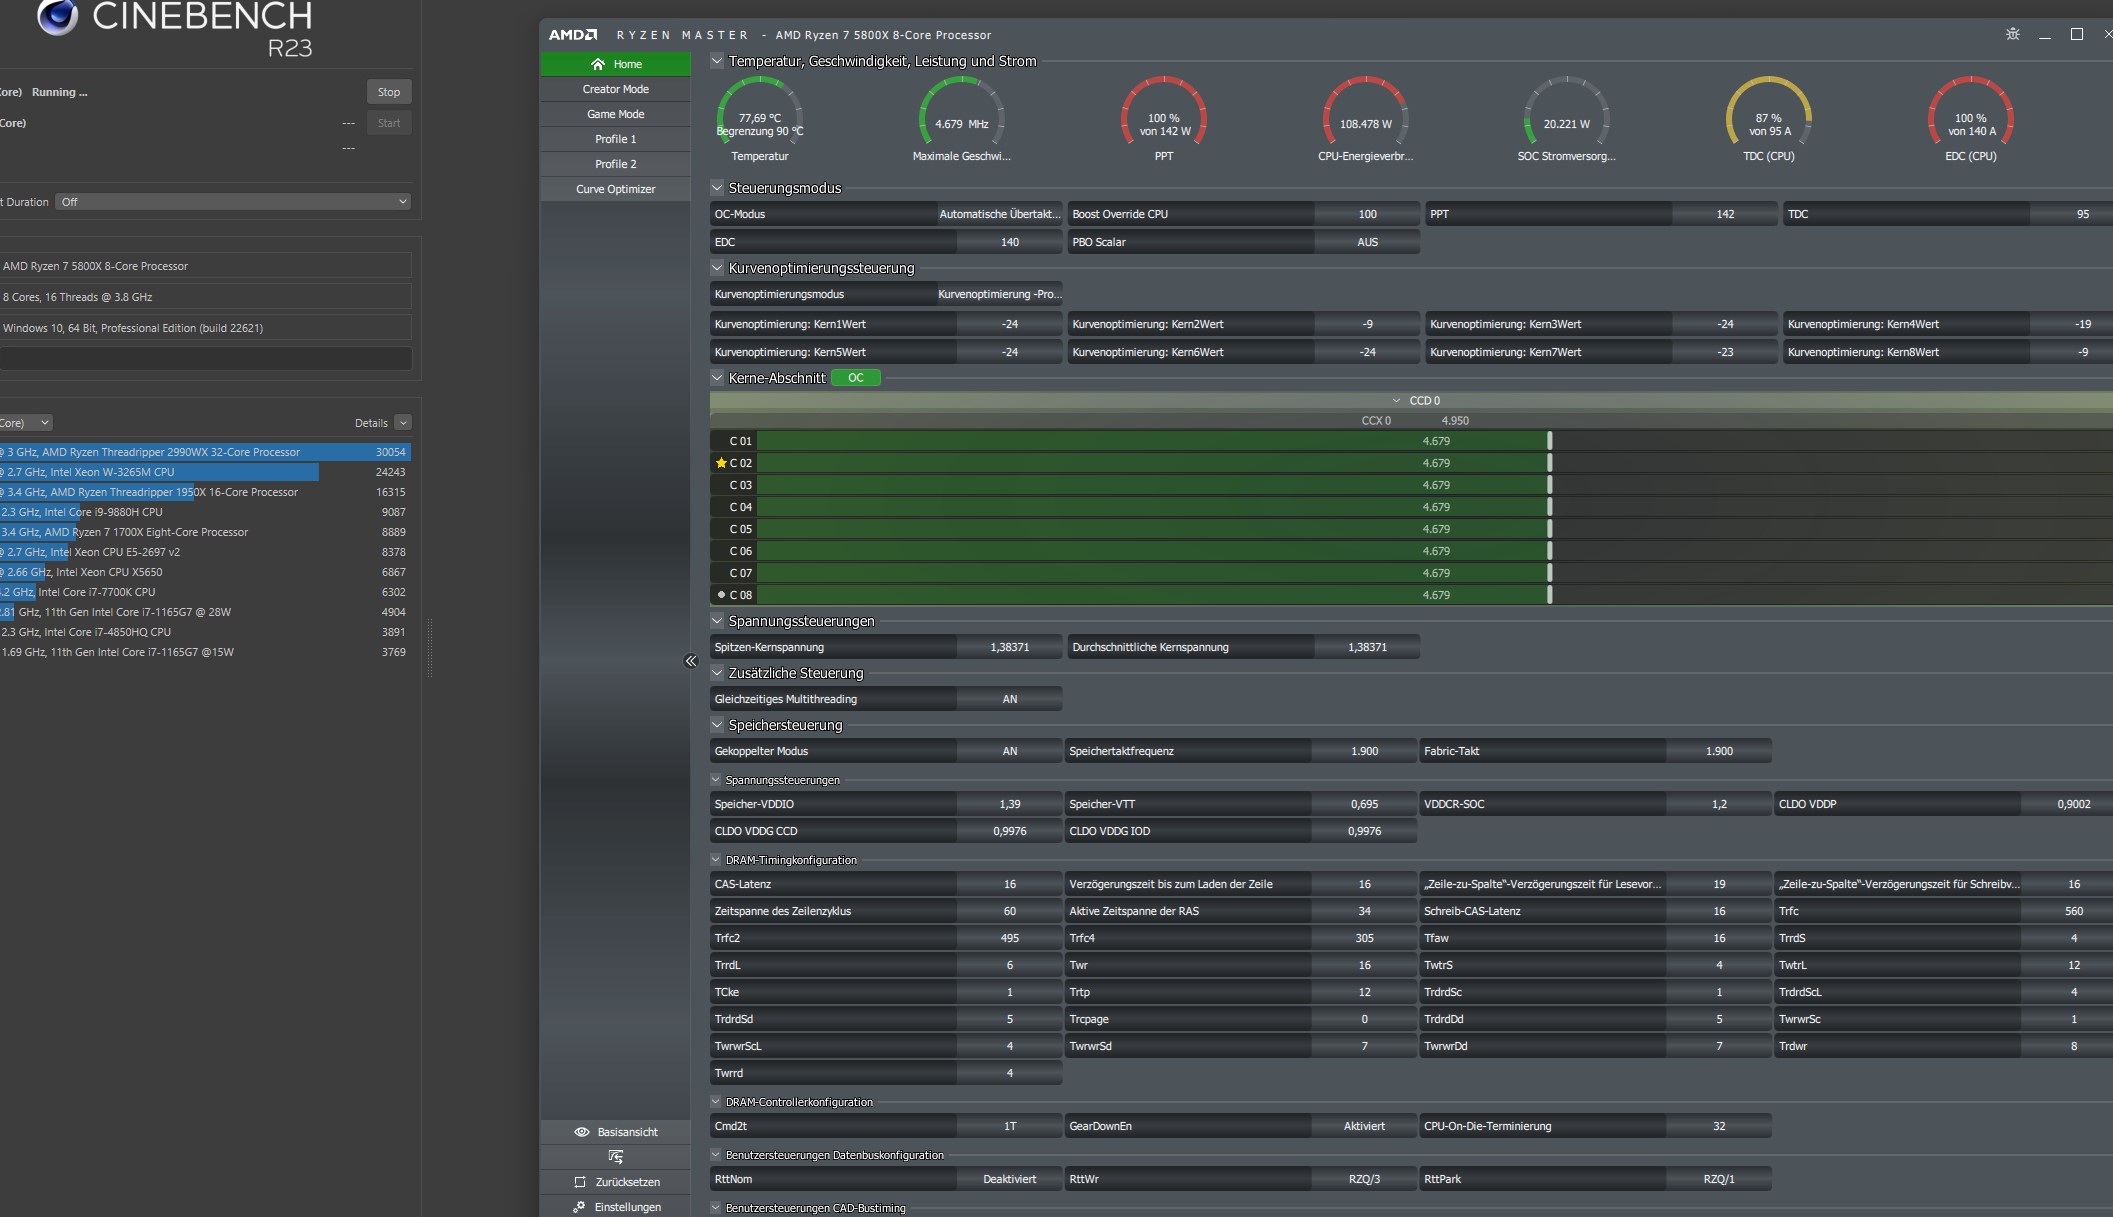
Task: Click the eye icon for Basisansicht
Action: [582, 1132]
